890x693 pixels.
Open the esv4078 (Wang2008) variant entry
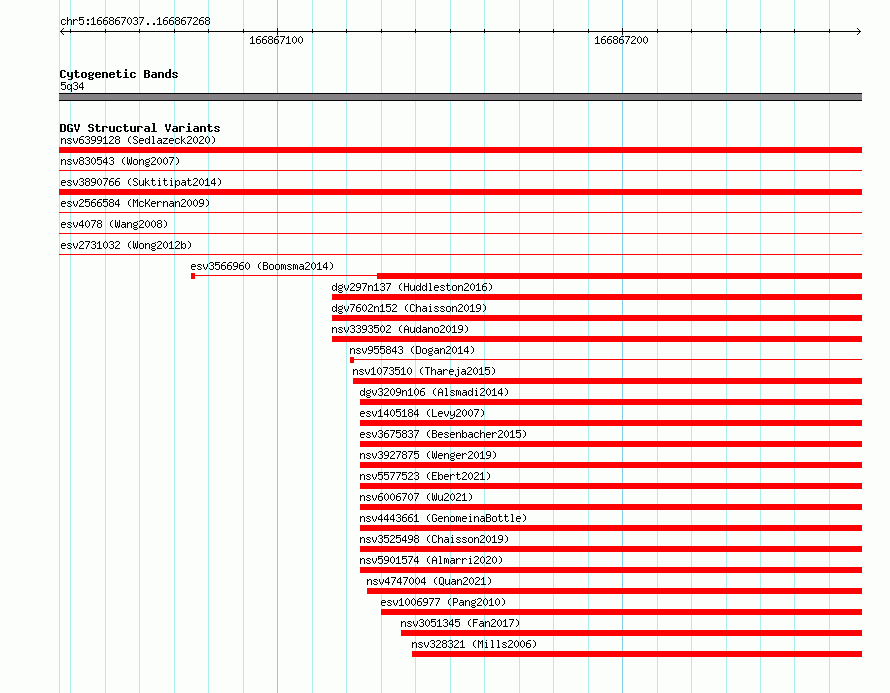coord(114,224)
